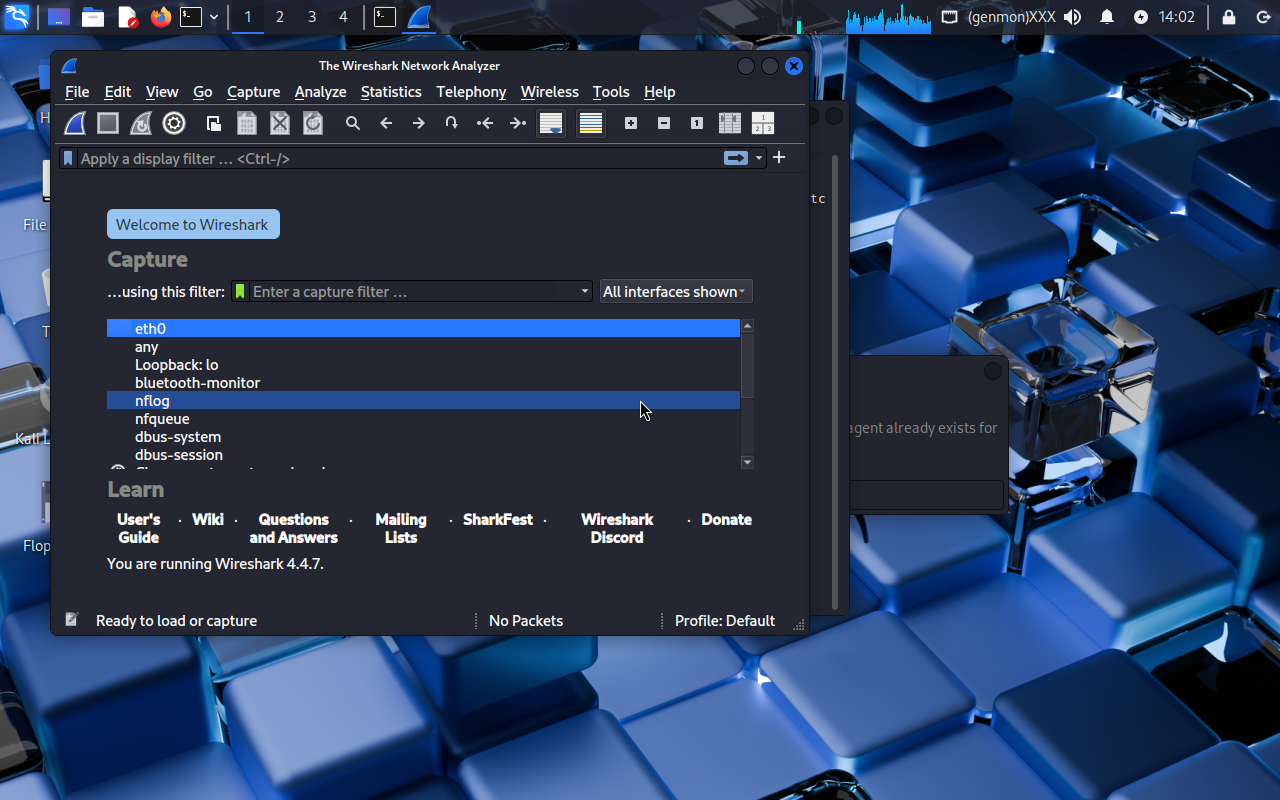
Task: Go to specified packet curved arrow icon
Action: click(452, 123)
